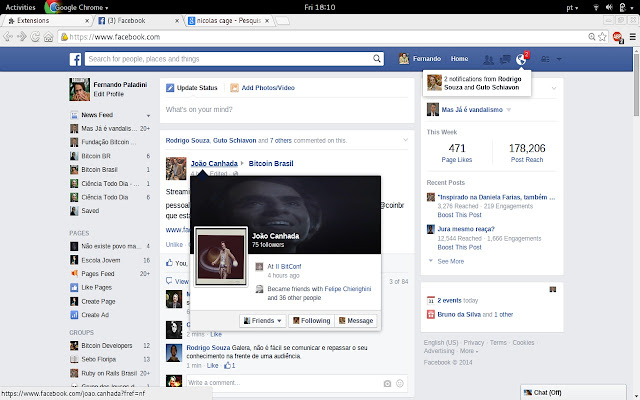Switch to the (3) Facebook tab

pyautogui.click(x=138, y=20)
